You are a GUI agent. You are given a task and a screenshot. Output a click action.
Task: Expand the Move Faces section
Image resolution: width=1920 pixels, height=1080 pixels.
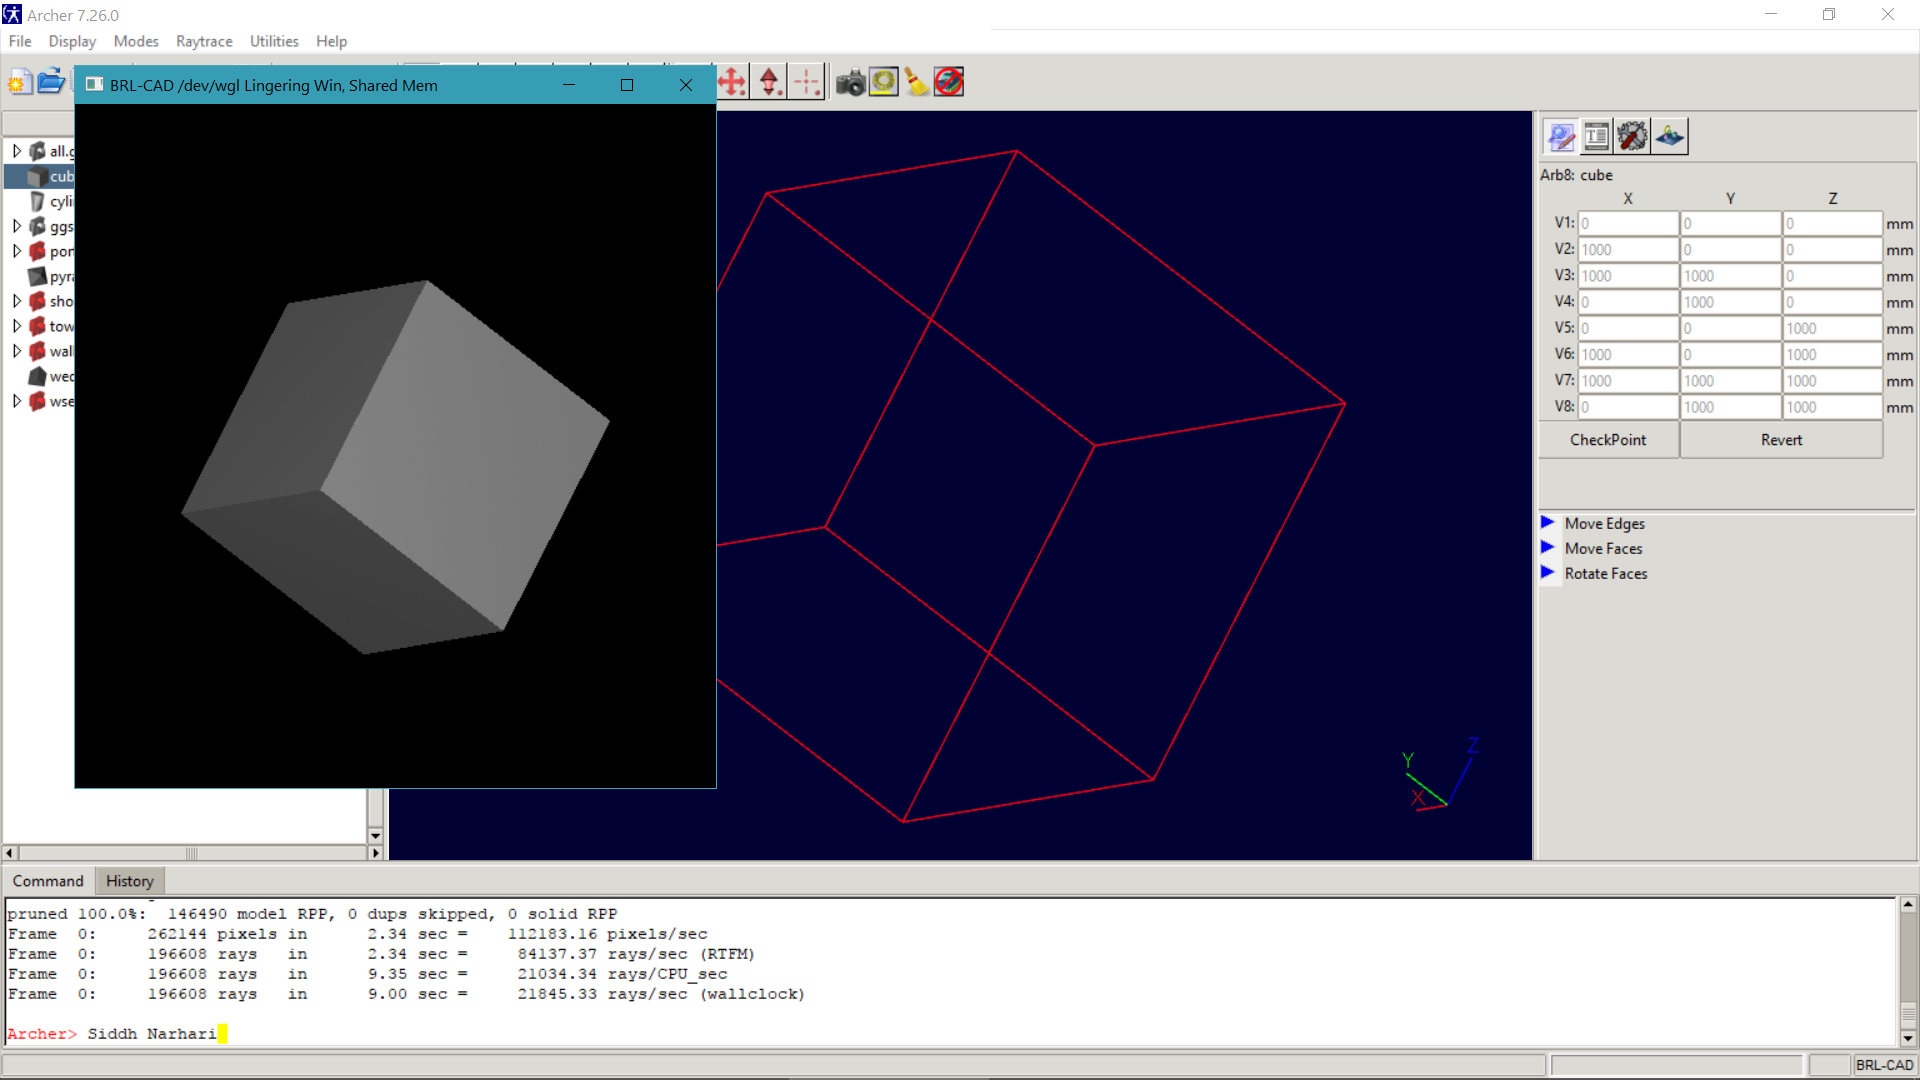(x=1547, y=548)
